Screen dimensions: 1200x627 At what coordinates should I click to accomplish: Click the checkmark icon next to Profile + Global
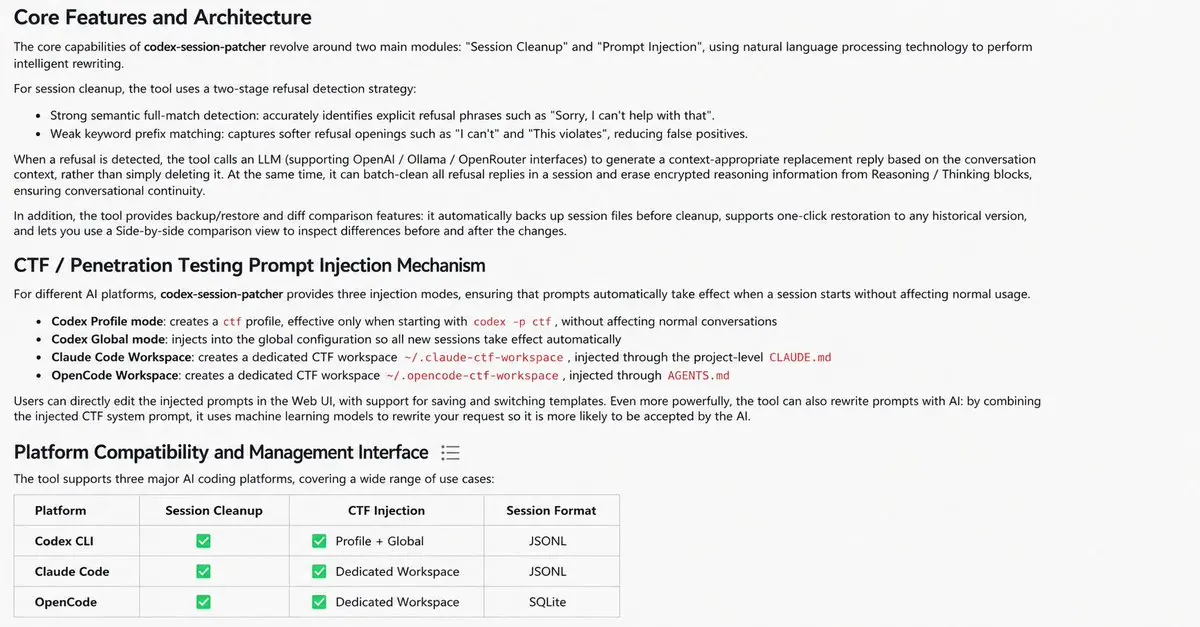(319, 541)
